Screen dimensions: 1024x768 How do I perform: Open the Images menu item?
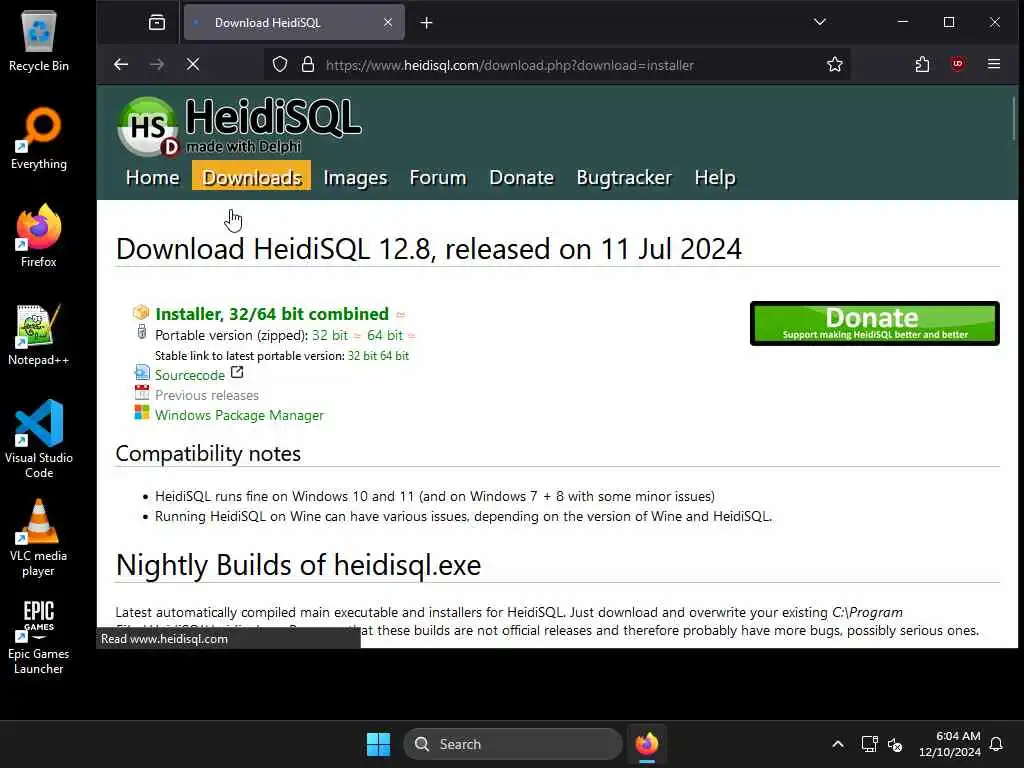click(x=355, y=178)
